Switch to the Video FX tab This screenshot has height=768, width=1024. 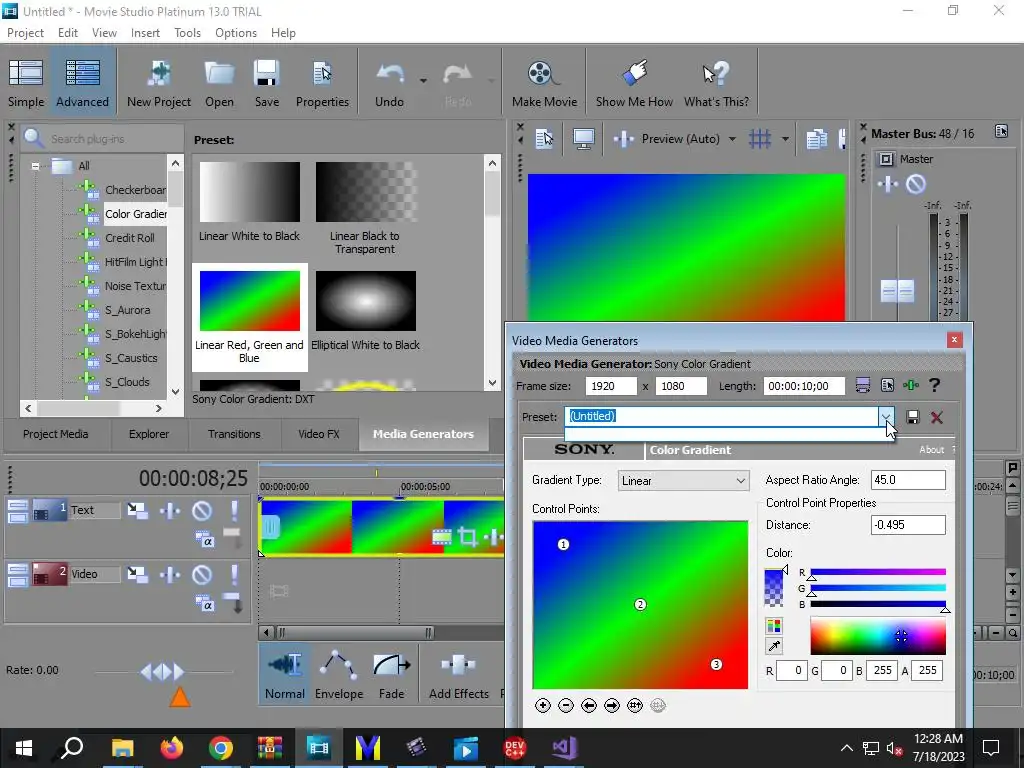319,434
